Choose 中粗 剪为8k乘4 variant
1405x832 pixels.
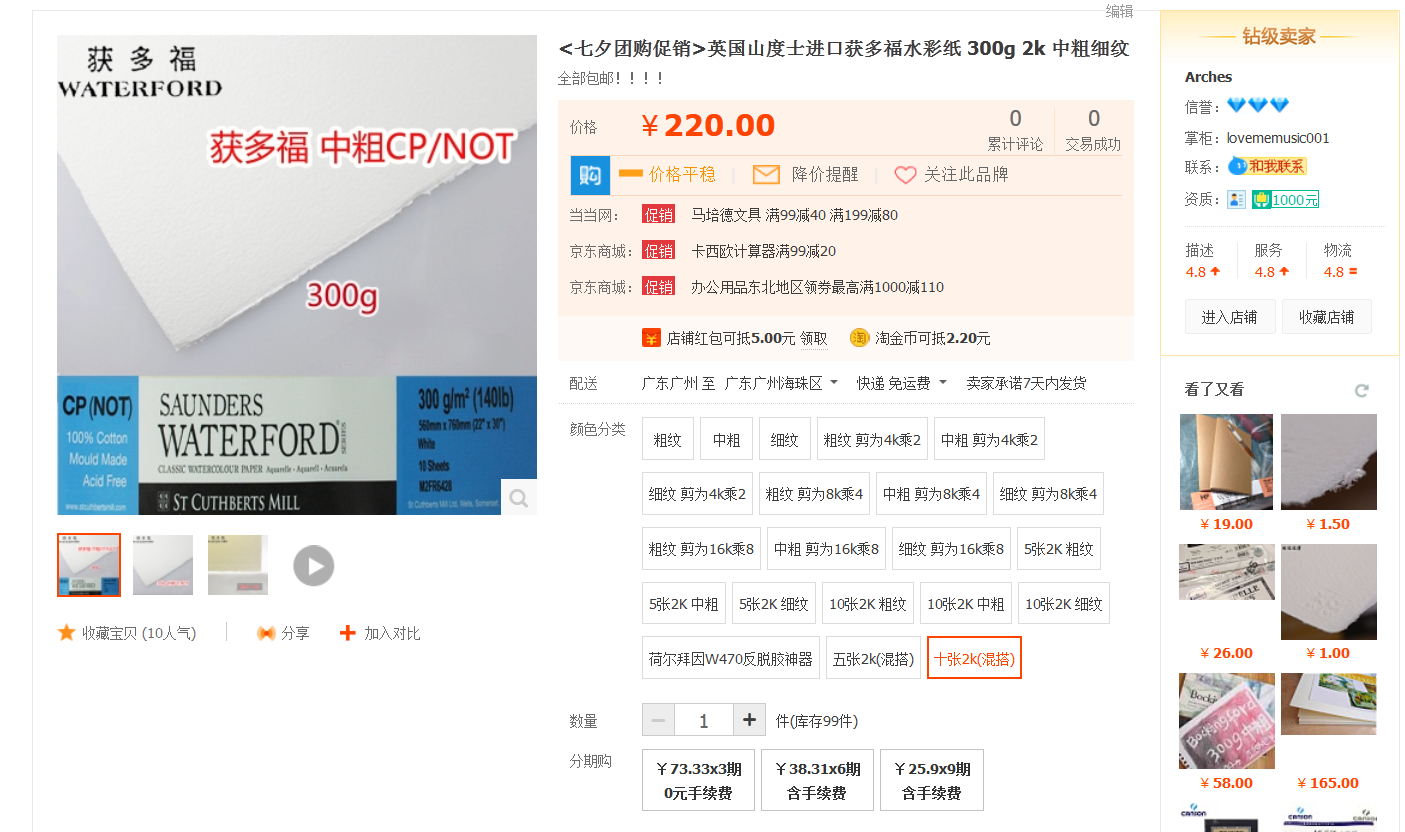[x=931, y=494]
